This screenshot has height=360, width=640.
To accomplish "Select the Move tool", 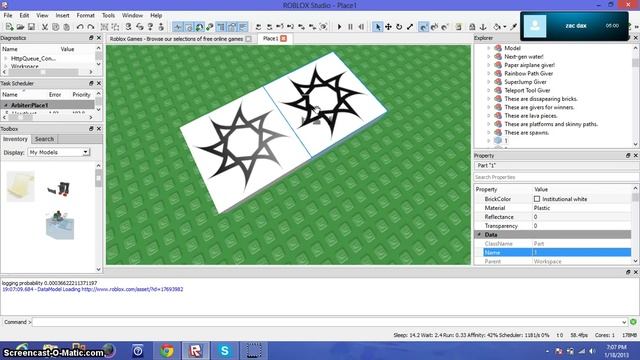I will click(x=388, y=27).
